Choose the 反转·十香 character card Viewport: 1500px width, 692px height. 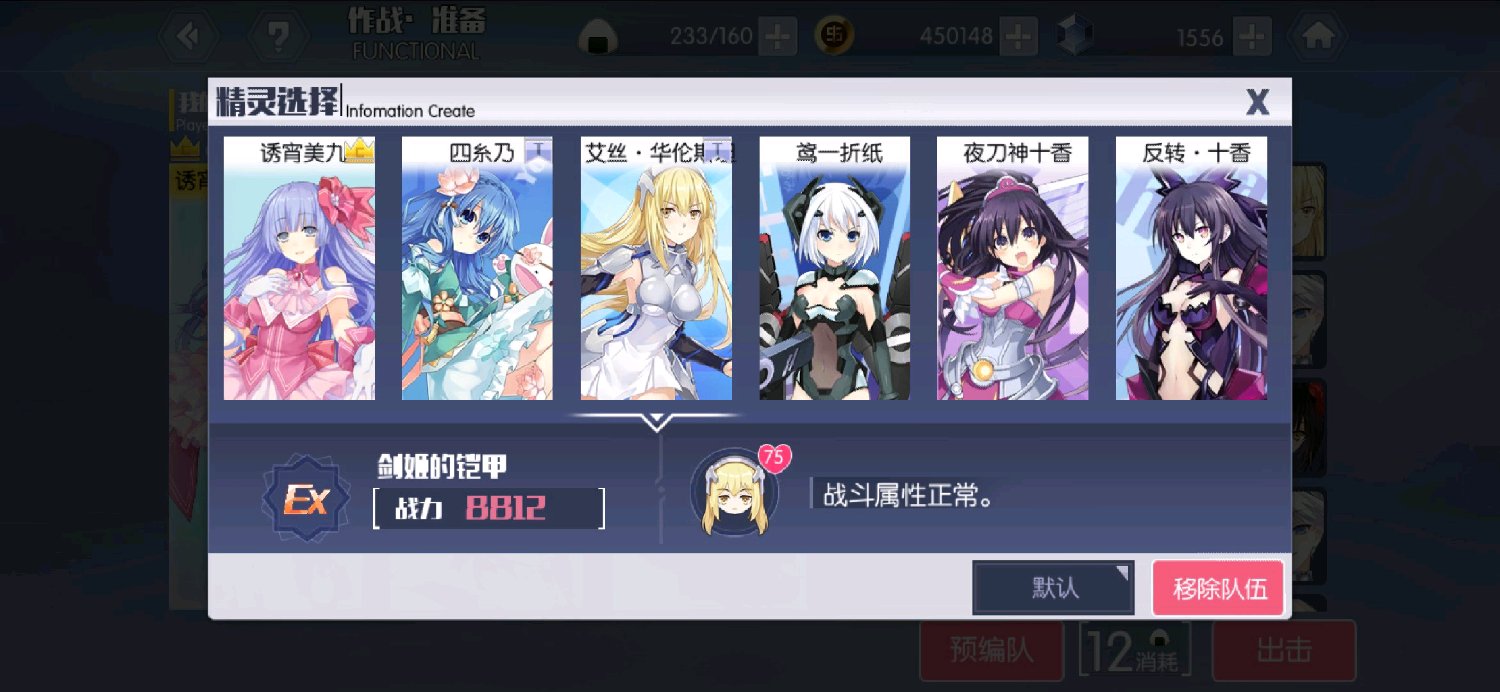click(x=1191, y=268)
